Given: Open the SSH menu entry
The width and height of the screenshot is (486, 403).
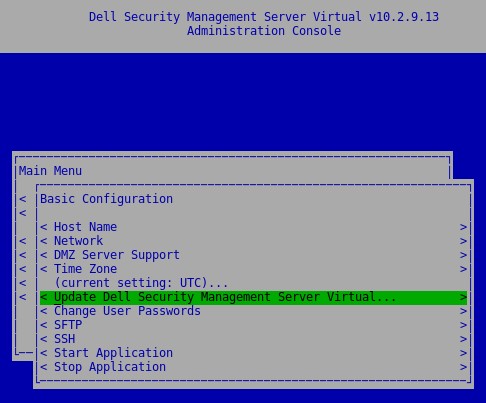Looking at the screenshot, I should point(253,339).
